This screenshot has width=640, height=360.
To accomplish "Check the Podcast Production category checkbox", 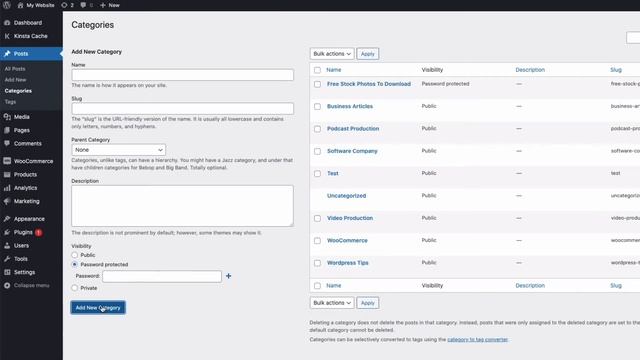I will tap(318, 129).
